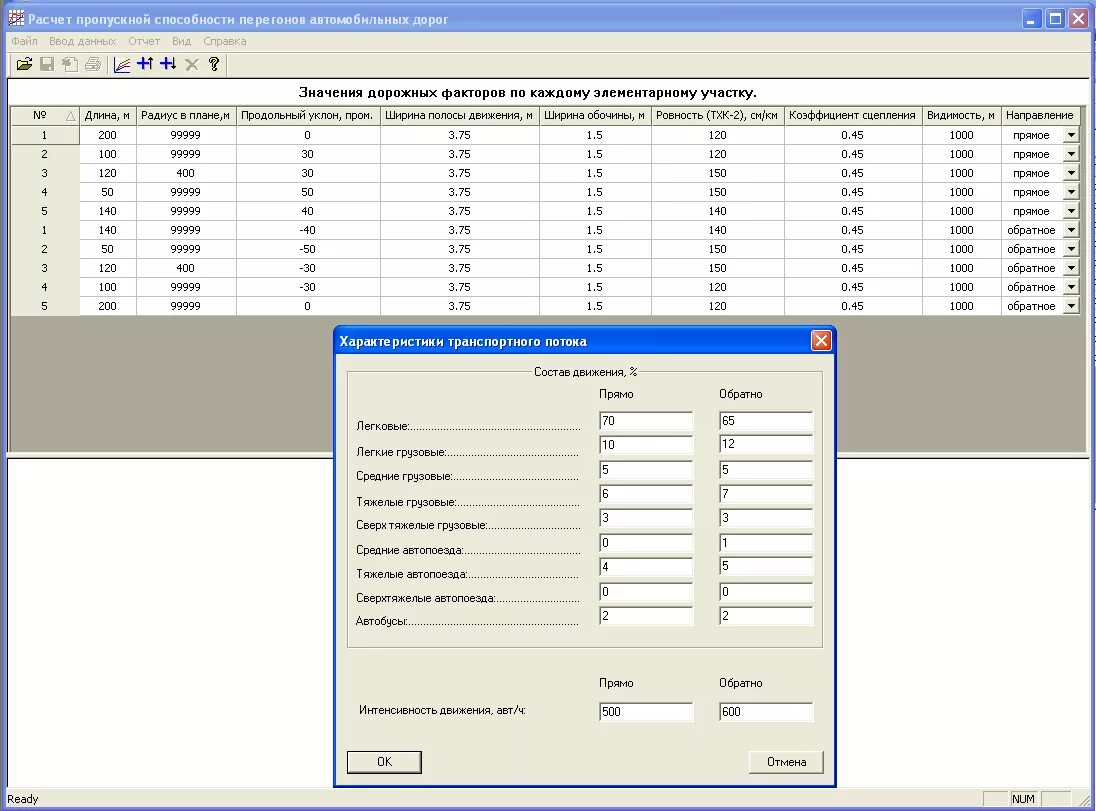Expand direction dropdown for 140 m прямое row
The height and width of the screenshot is (811, 1096).
pyautogui.click(x=1071, y=210)
